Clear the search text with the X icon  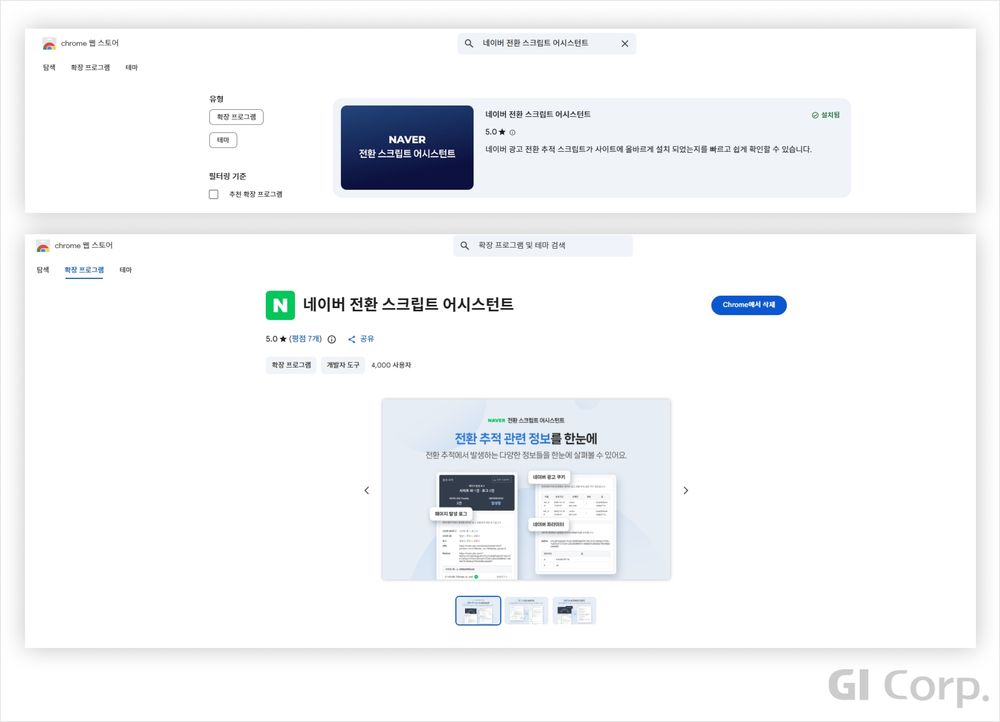(x=625, y=43)
